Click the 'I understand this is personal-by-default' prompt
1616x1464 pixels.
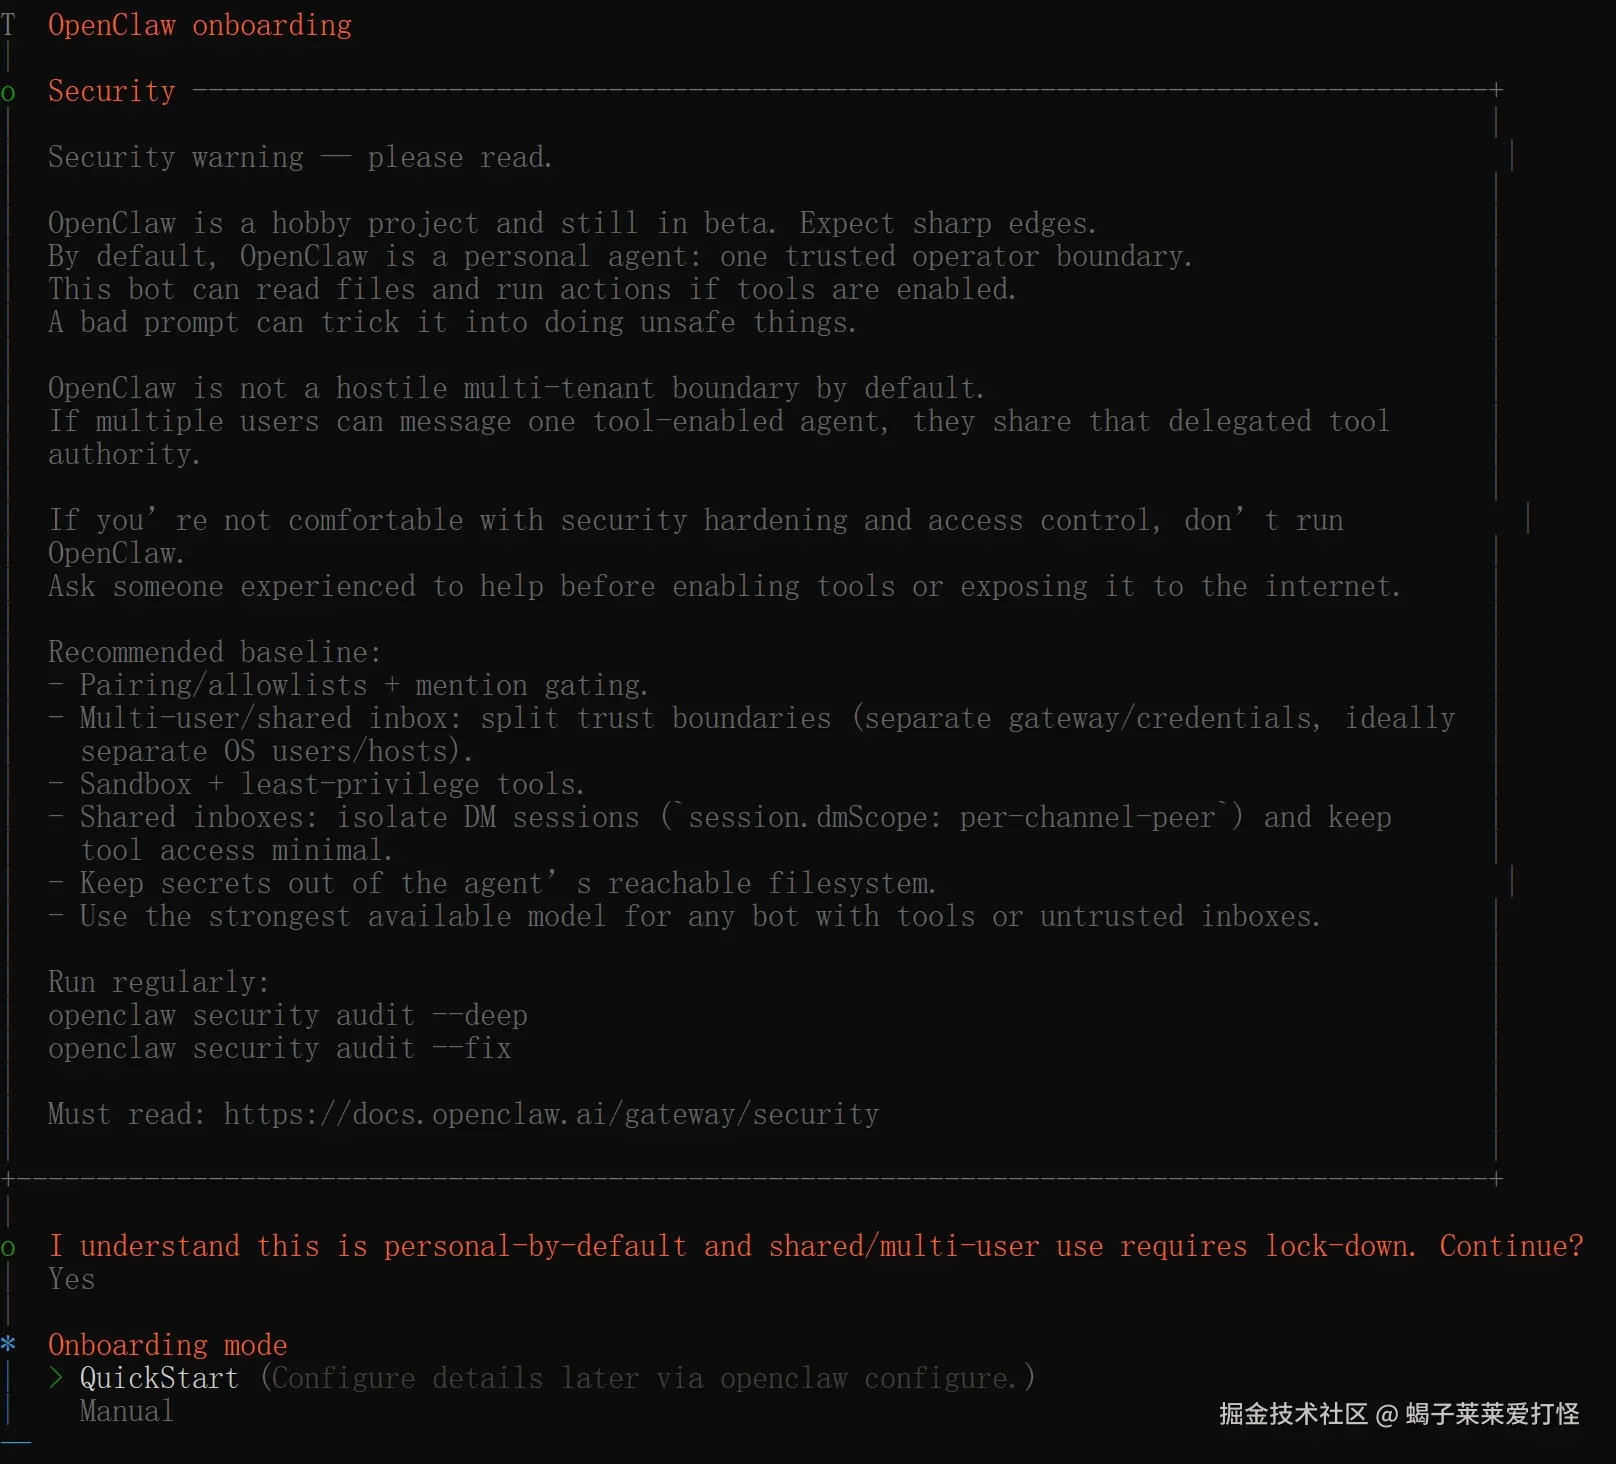tap(816, 1246)
